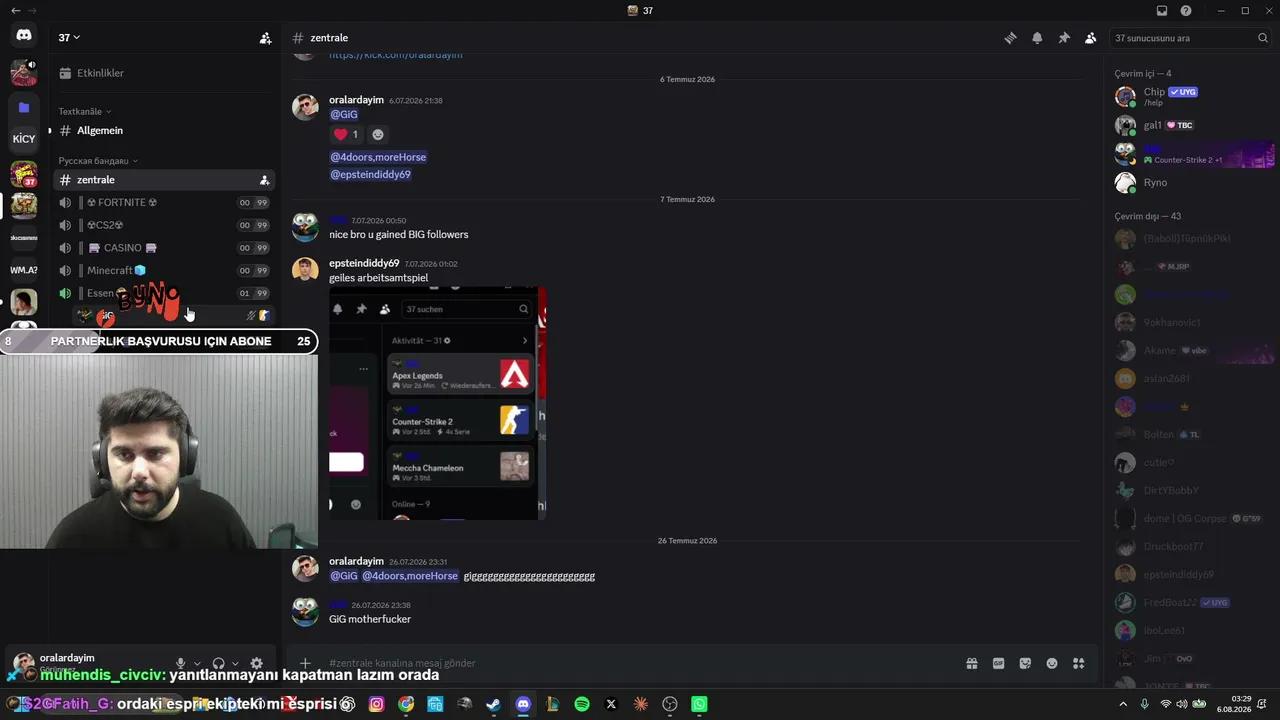Switch to Allgemein channel

pyautogui.click(x=163, y=131)
